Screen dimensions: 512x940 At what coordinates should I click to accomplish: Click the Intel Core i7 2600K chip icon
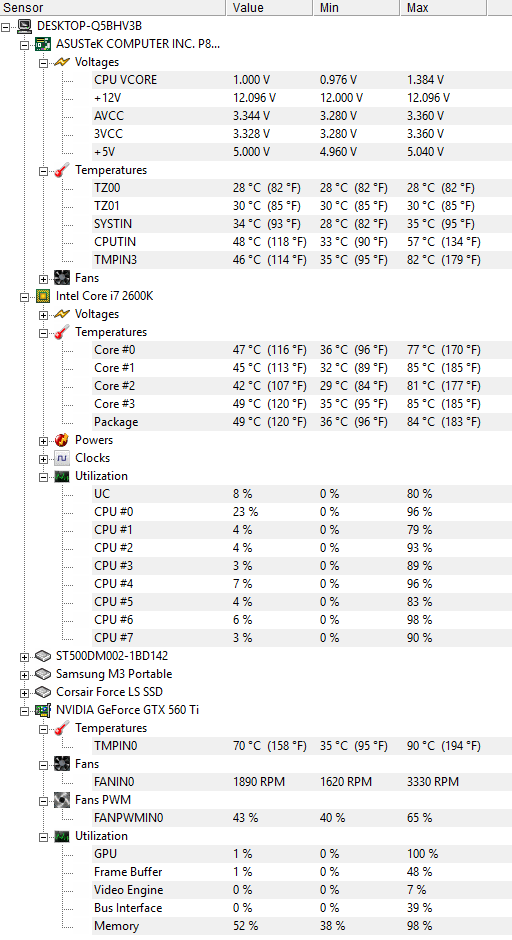coord(43,296)
